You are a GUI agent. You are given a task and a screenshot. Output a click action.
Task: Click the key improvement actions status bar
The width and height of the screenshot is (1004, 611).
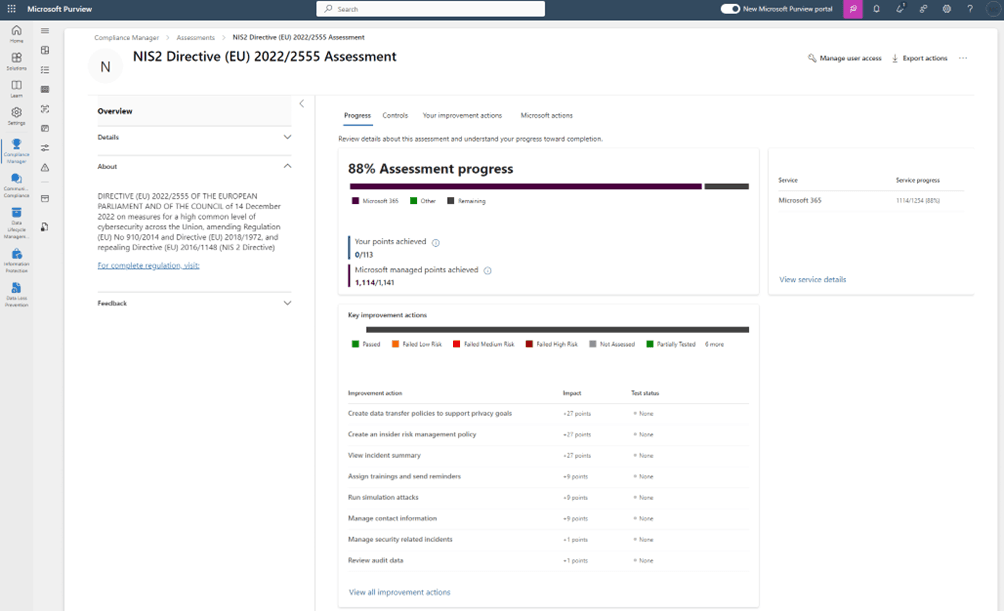(x=557, y=330)
